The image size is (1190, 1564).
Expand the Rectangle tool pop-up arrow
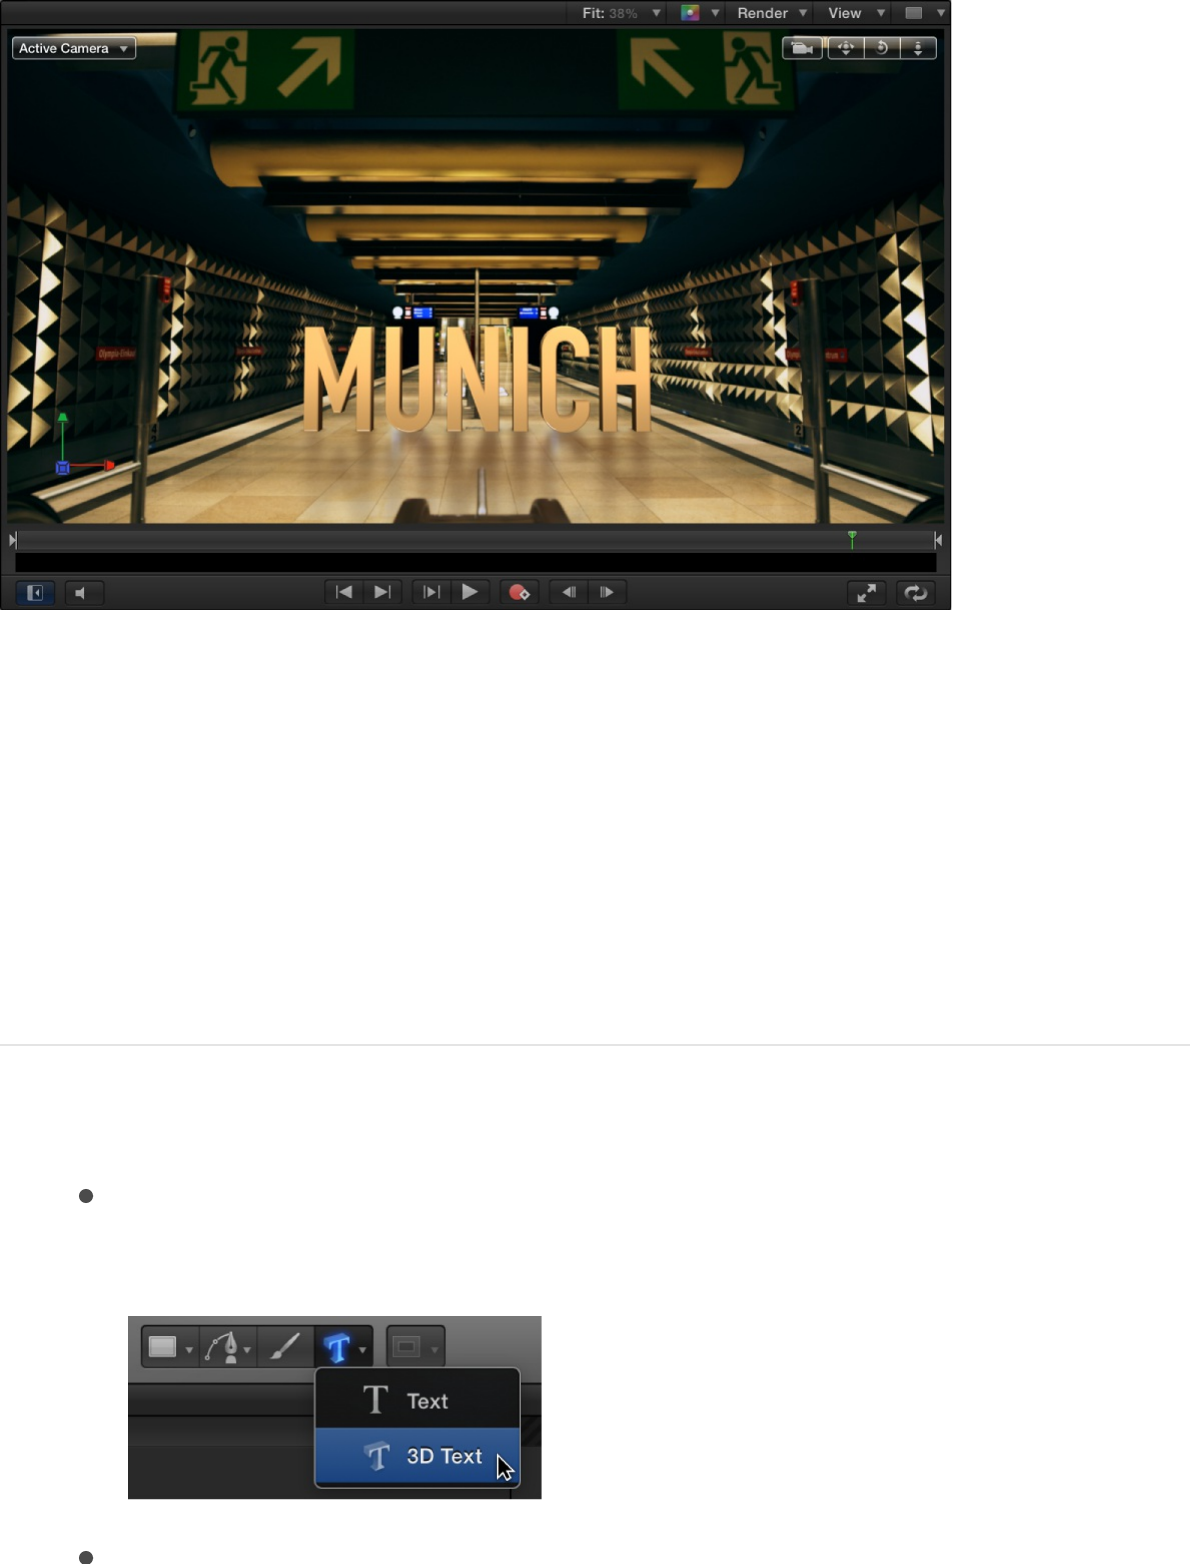coord(189,1350)
